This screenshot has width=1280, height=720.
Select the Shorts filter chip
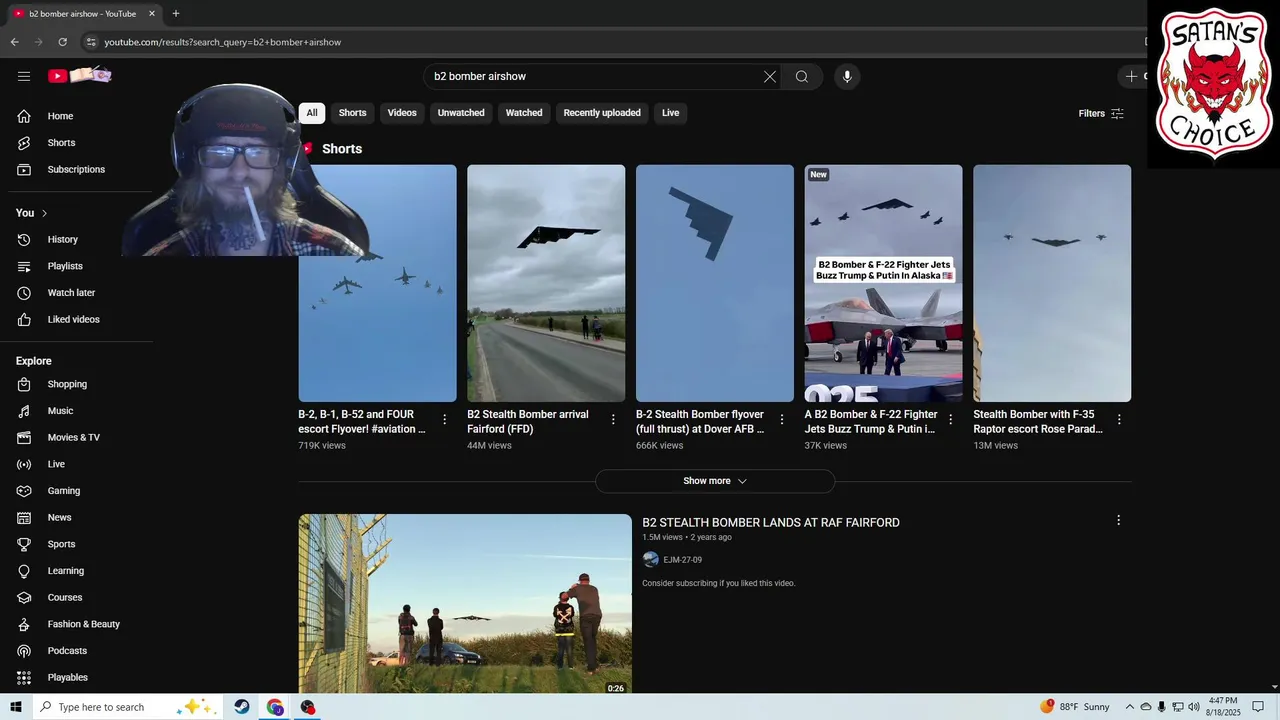[352, 113]
